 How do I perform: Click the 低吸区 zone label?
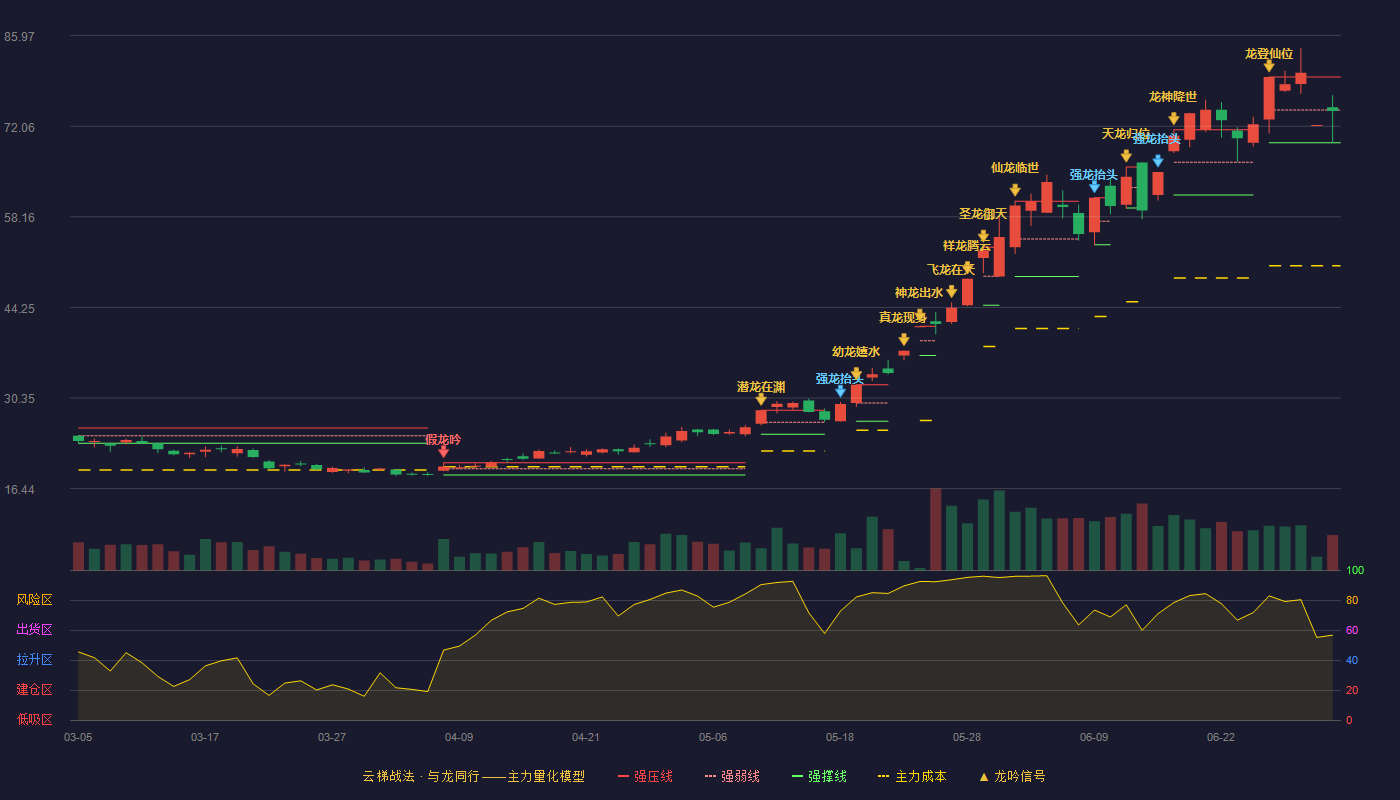[34, 719]
